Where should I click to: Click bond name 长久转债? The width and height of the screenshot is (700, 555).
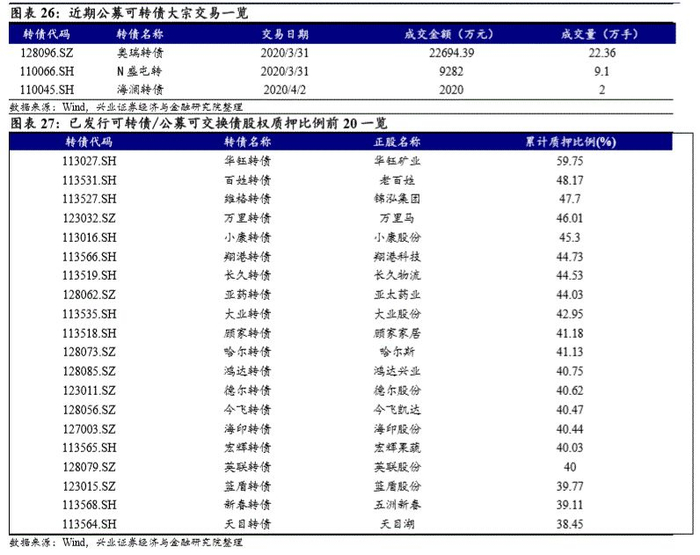point(247,275)
